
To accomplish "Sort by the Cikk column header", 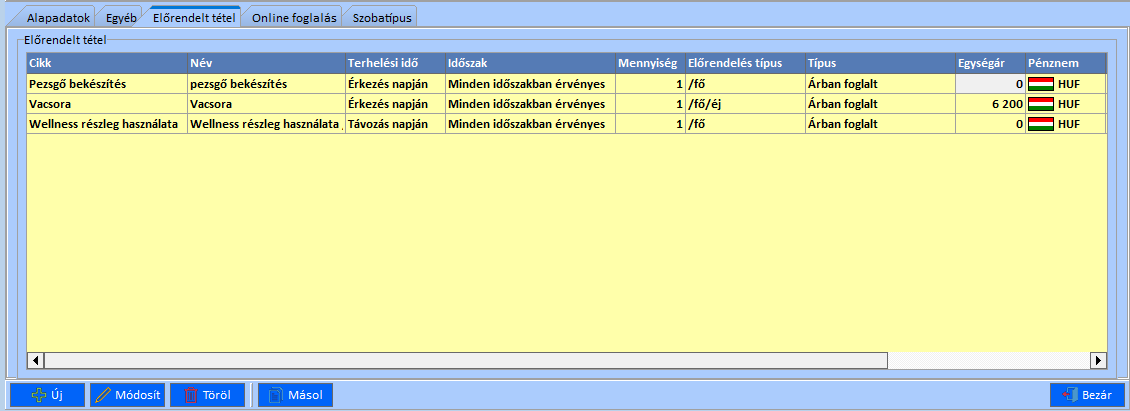I will 106,63.
